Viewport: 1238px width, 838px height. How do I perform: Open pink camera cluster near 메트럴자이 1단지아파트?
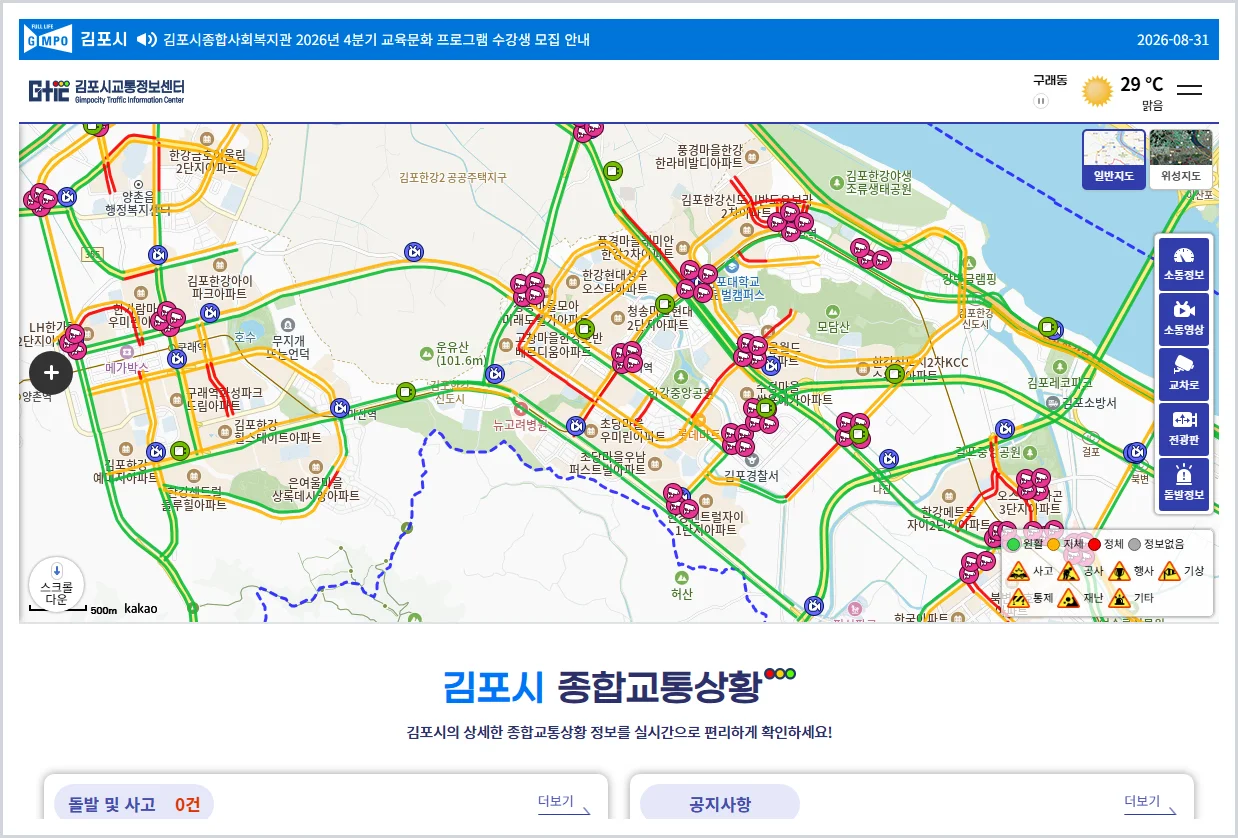click(681, 502)
